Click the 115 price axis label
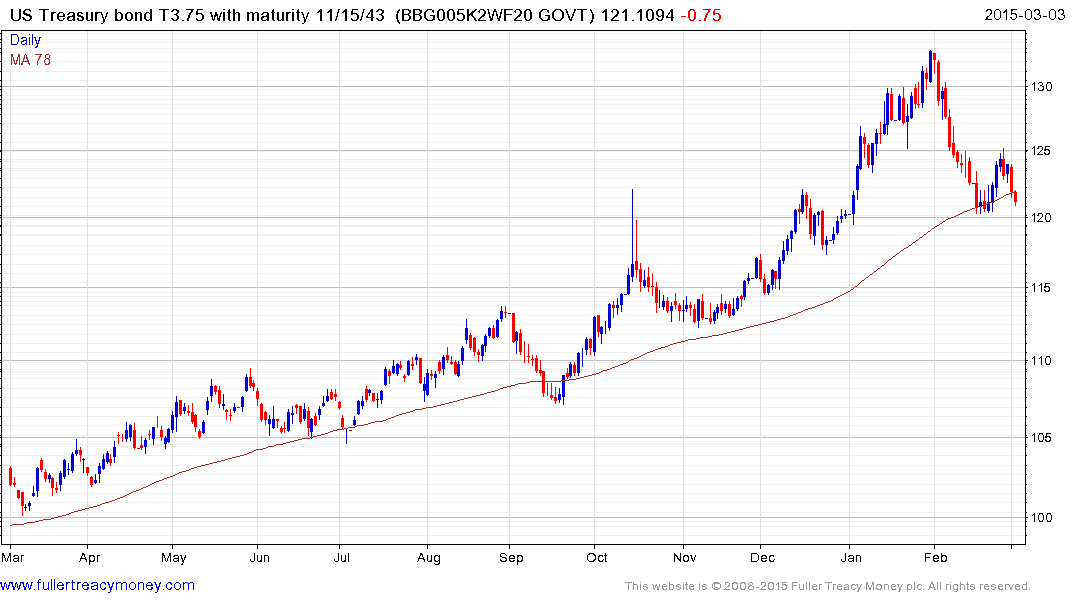The width and height of the screenshot is (1075, 600). coord(1041,288)
